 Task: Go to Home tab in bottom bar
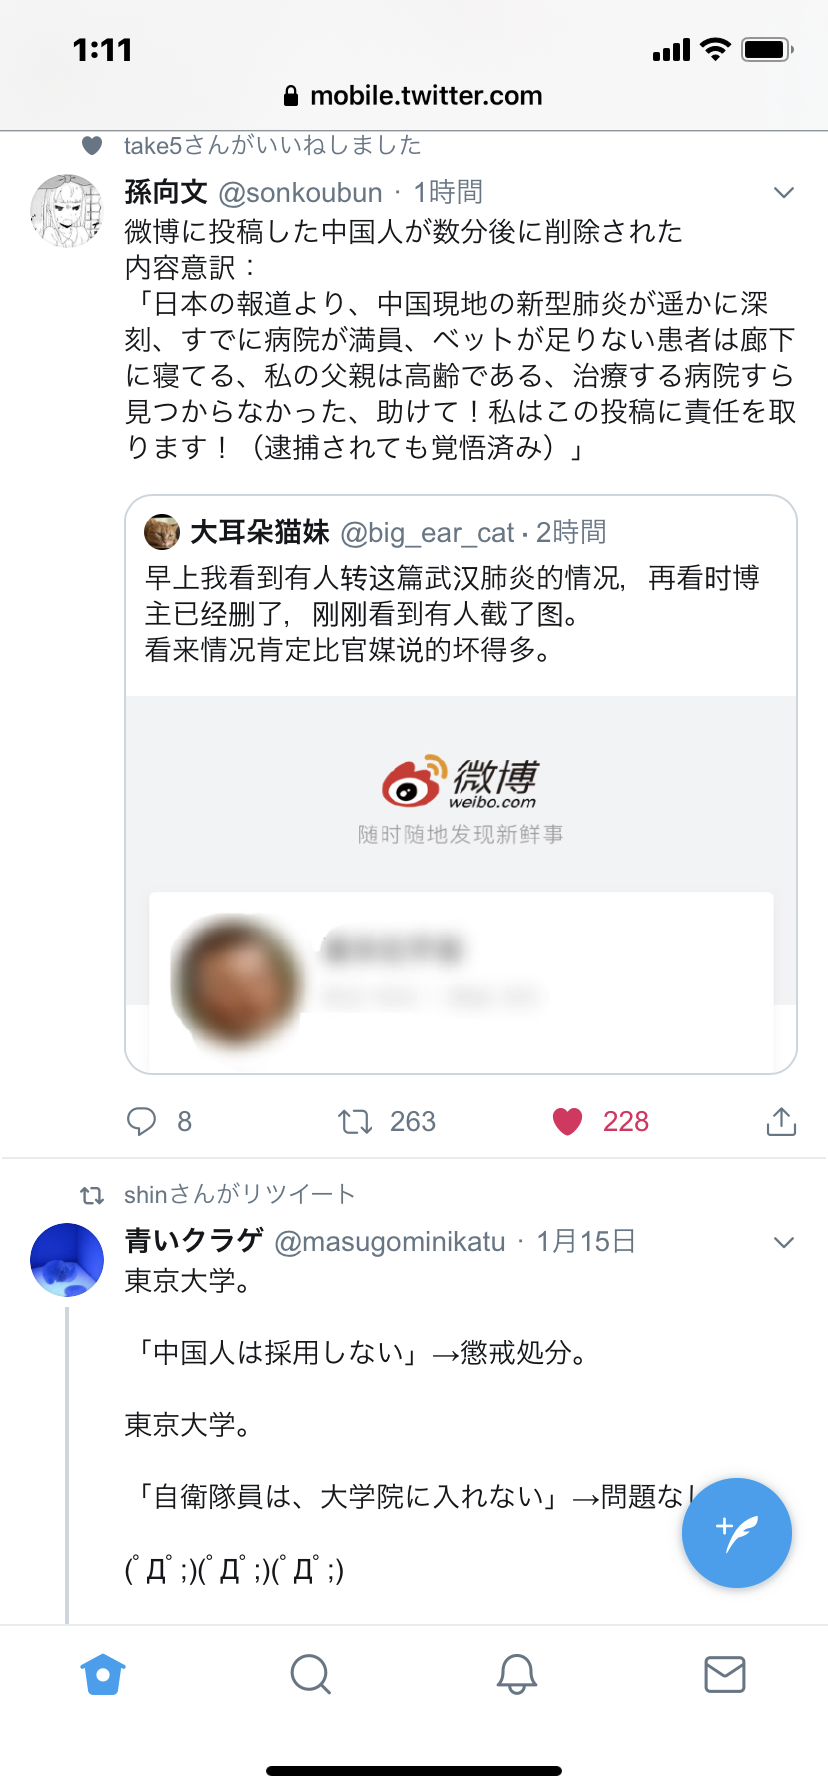pyautogui.click(x=103, y=1674)
